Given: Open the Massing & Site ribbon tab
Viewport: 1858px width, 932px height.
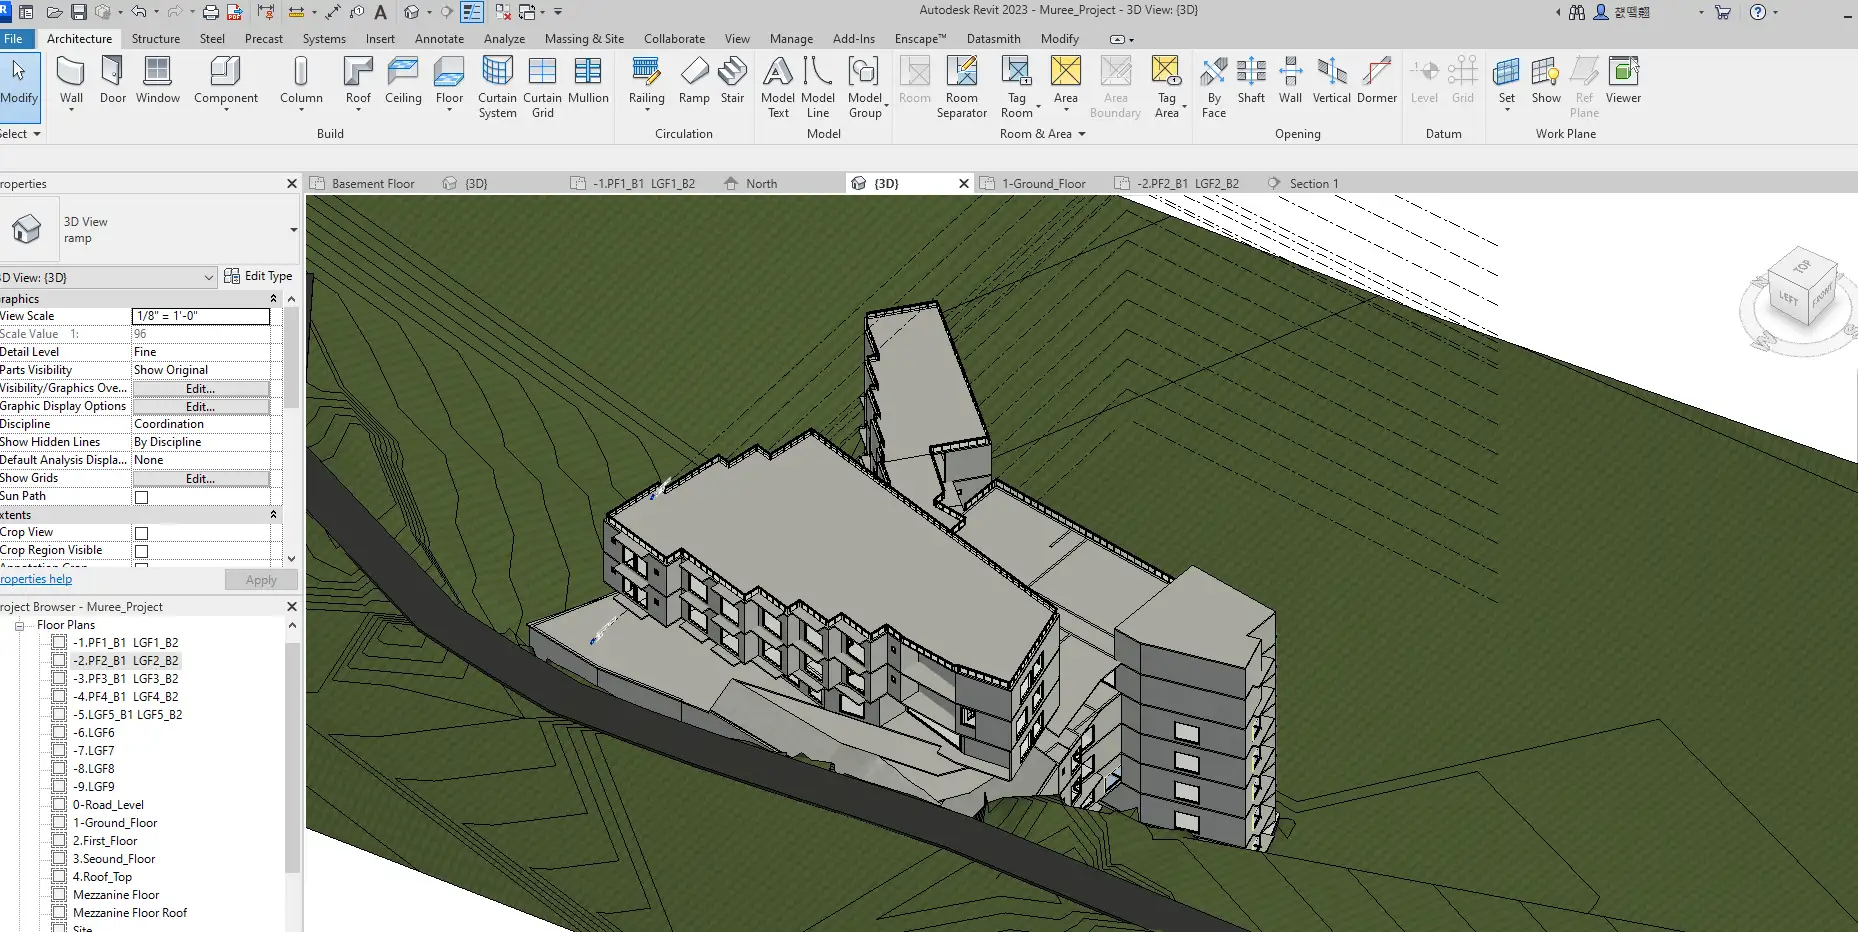Looking at the screenshot, I should (584, 39).
